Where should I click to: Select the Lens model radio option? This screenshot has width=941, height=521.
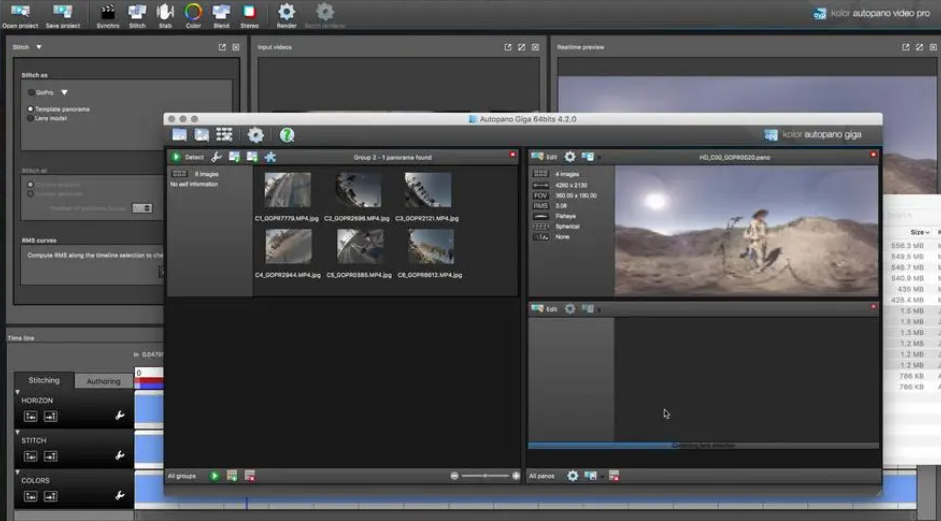point(31,118)
